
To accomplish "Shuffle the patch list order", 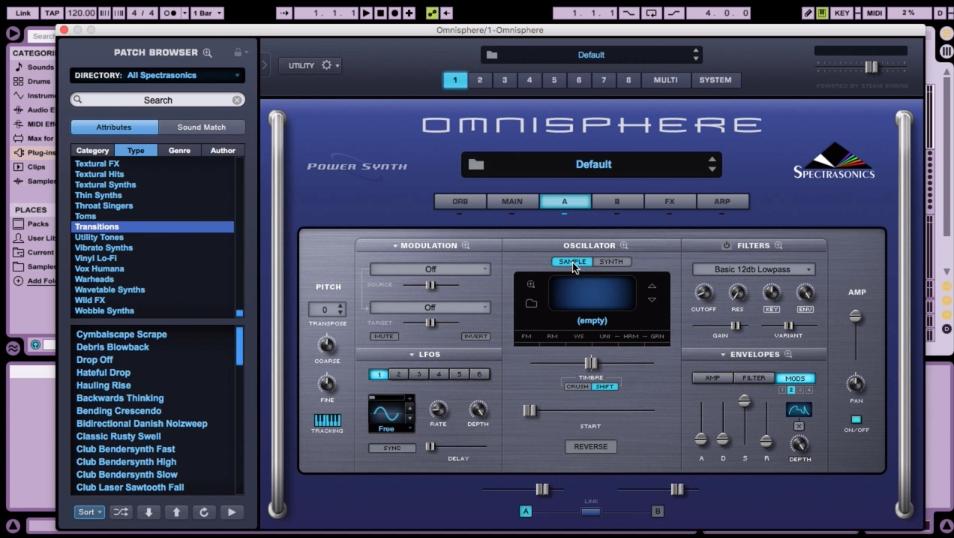I will tap(120, 512).
